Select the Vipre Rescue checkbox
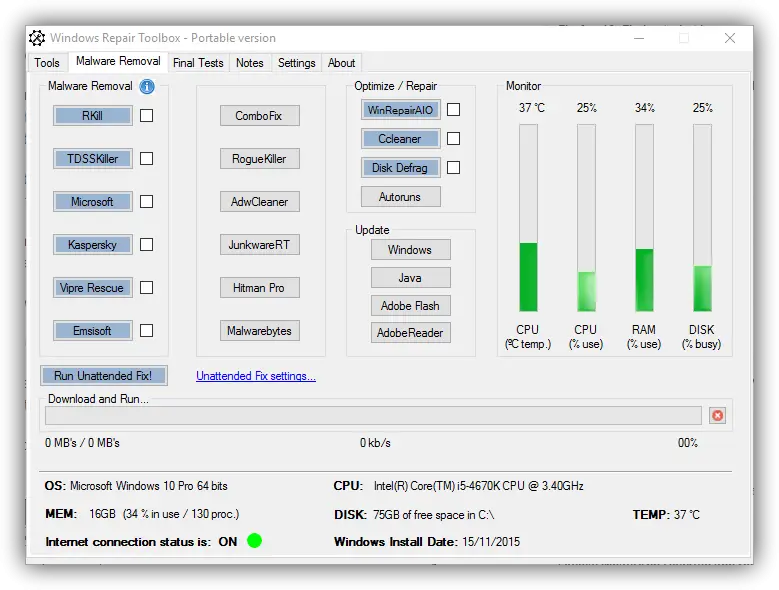779x590 pixels. (147, 288)
